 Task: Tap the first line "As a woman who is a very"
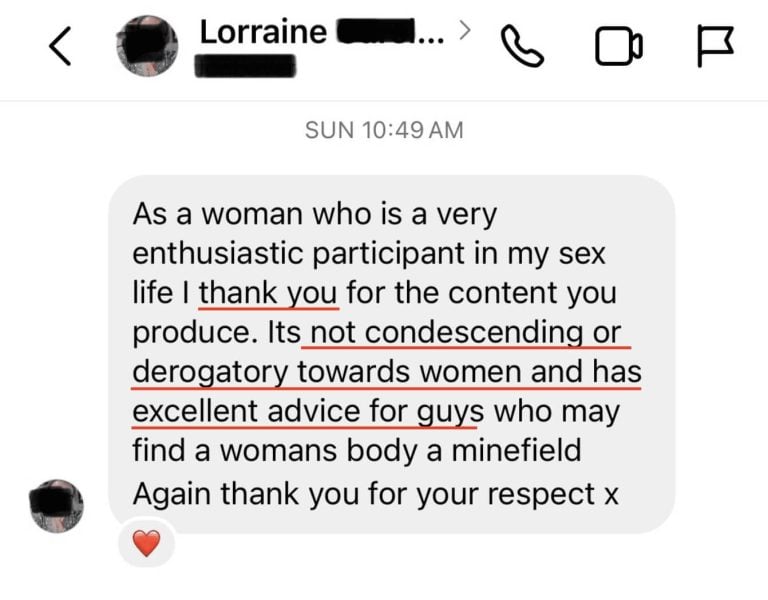[x=315, y=216]
